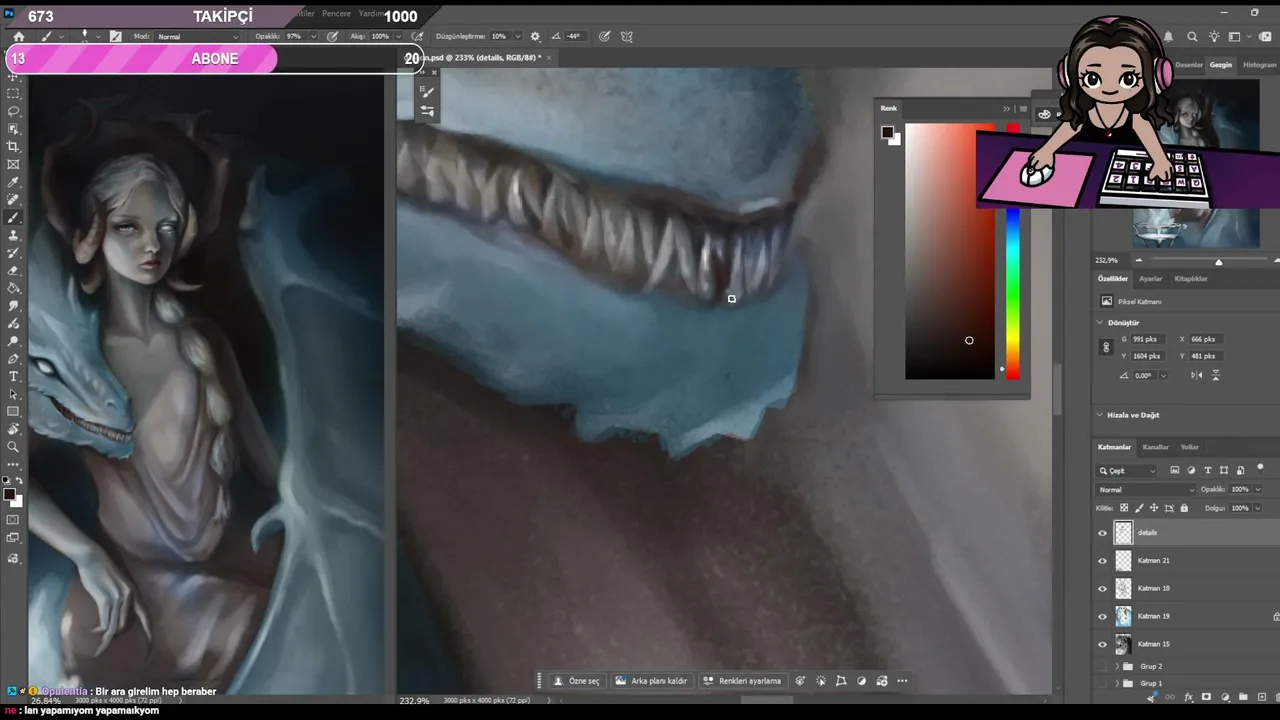
Task: Flip horizontally in the Properties panel
Action: (x=1197, y=375)
